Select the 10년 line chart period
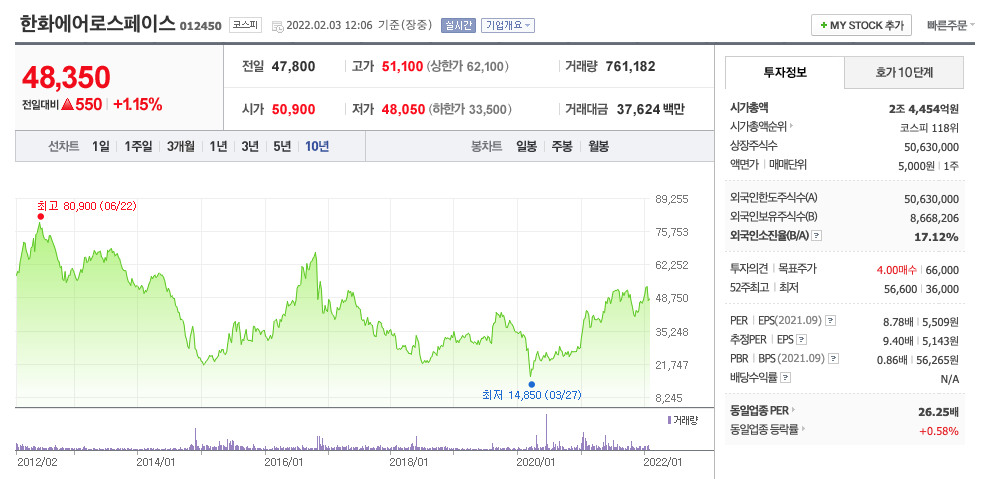Image resolution: width=992 pixels, height=479 pixels. click(317, 146)
